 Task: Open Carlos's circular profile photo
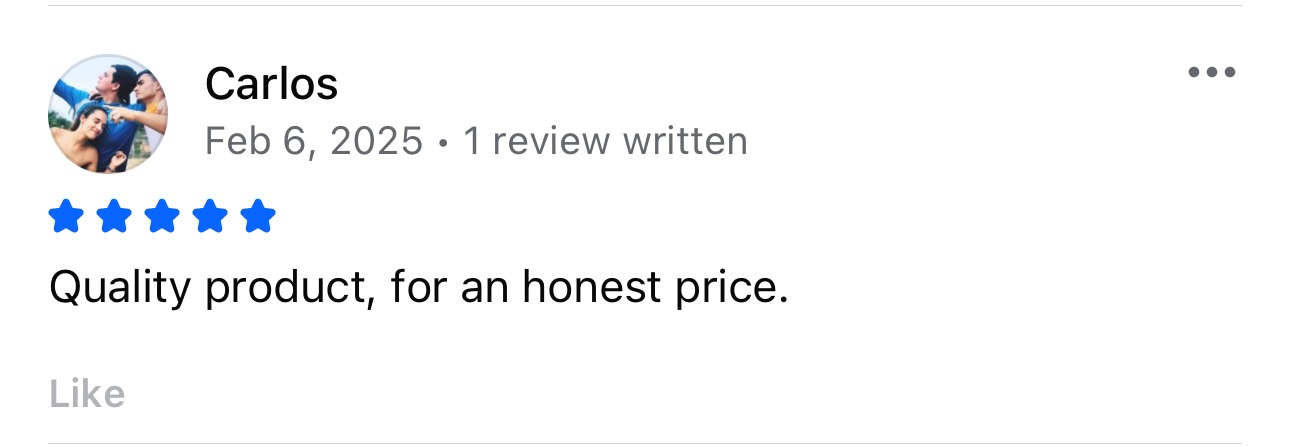click(108, 115)
